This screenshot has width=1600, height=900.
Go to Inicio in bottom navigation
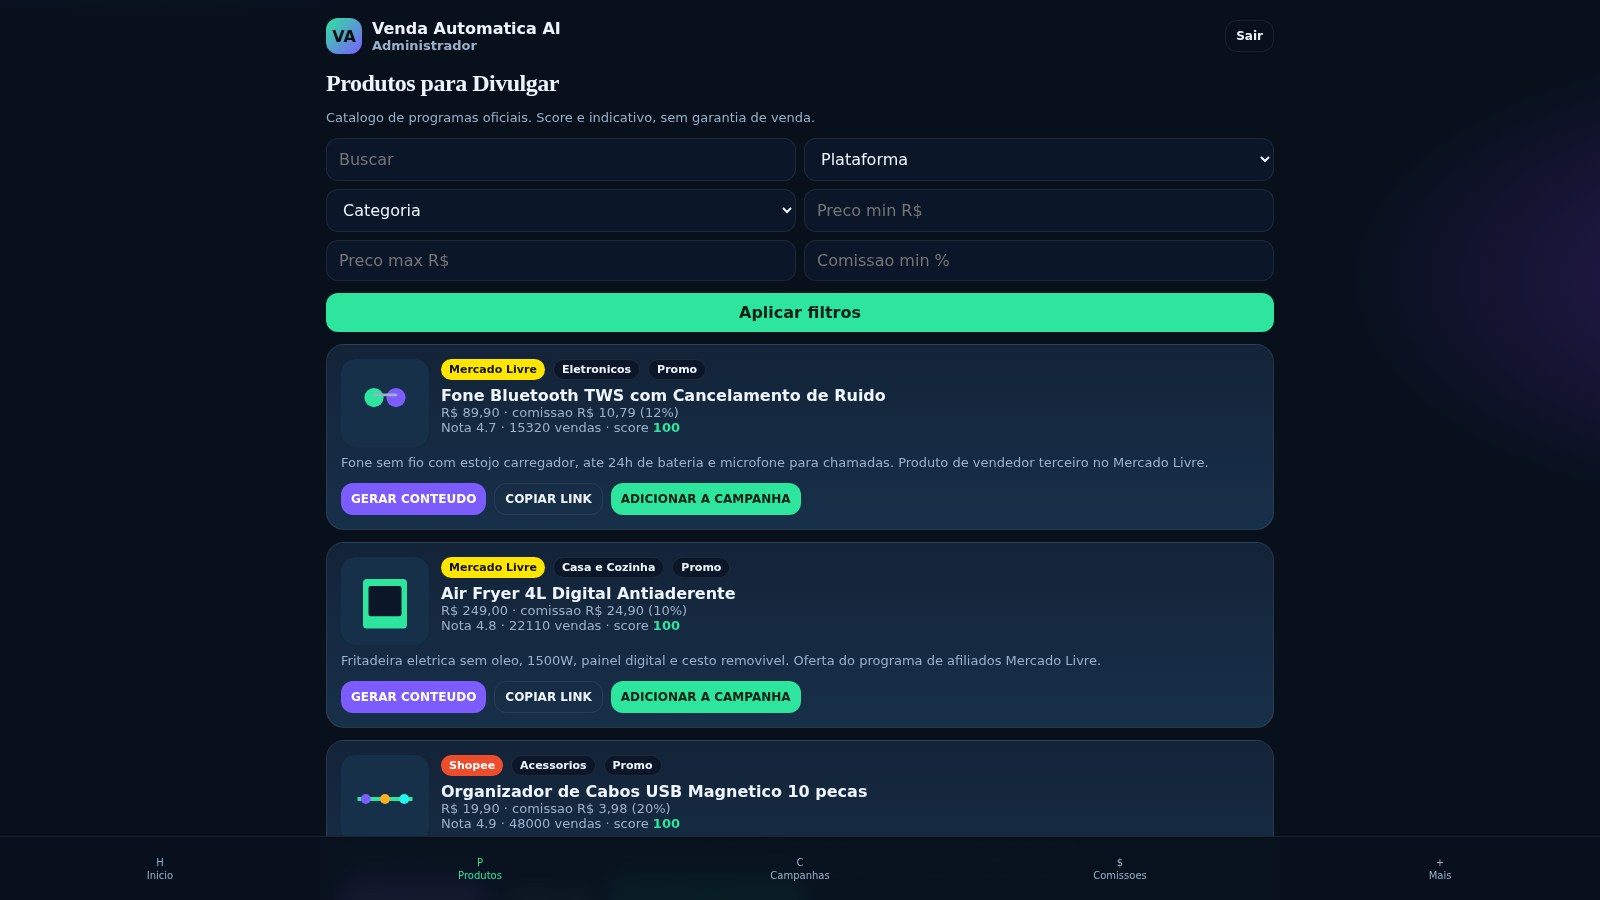coord(160,869)
